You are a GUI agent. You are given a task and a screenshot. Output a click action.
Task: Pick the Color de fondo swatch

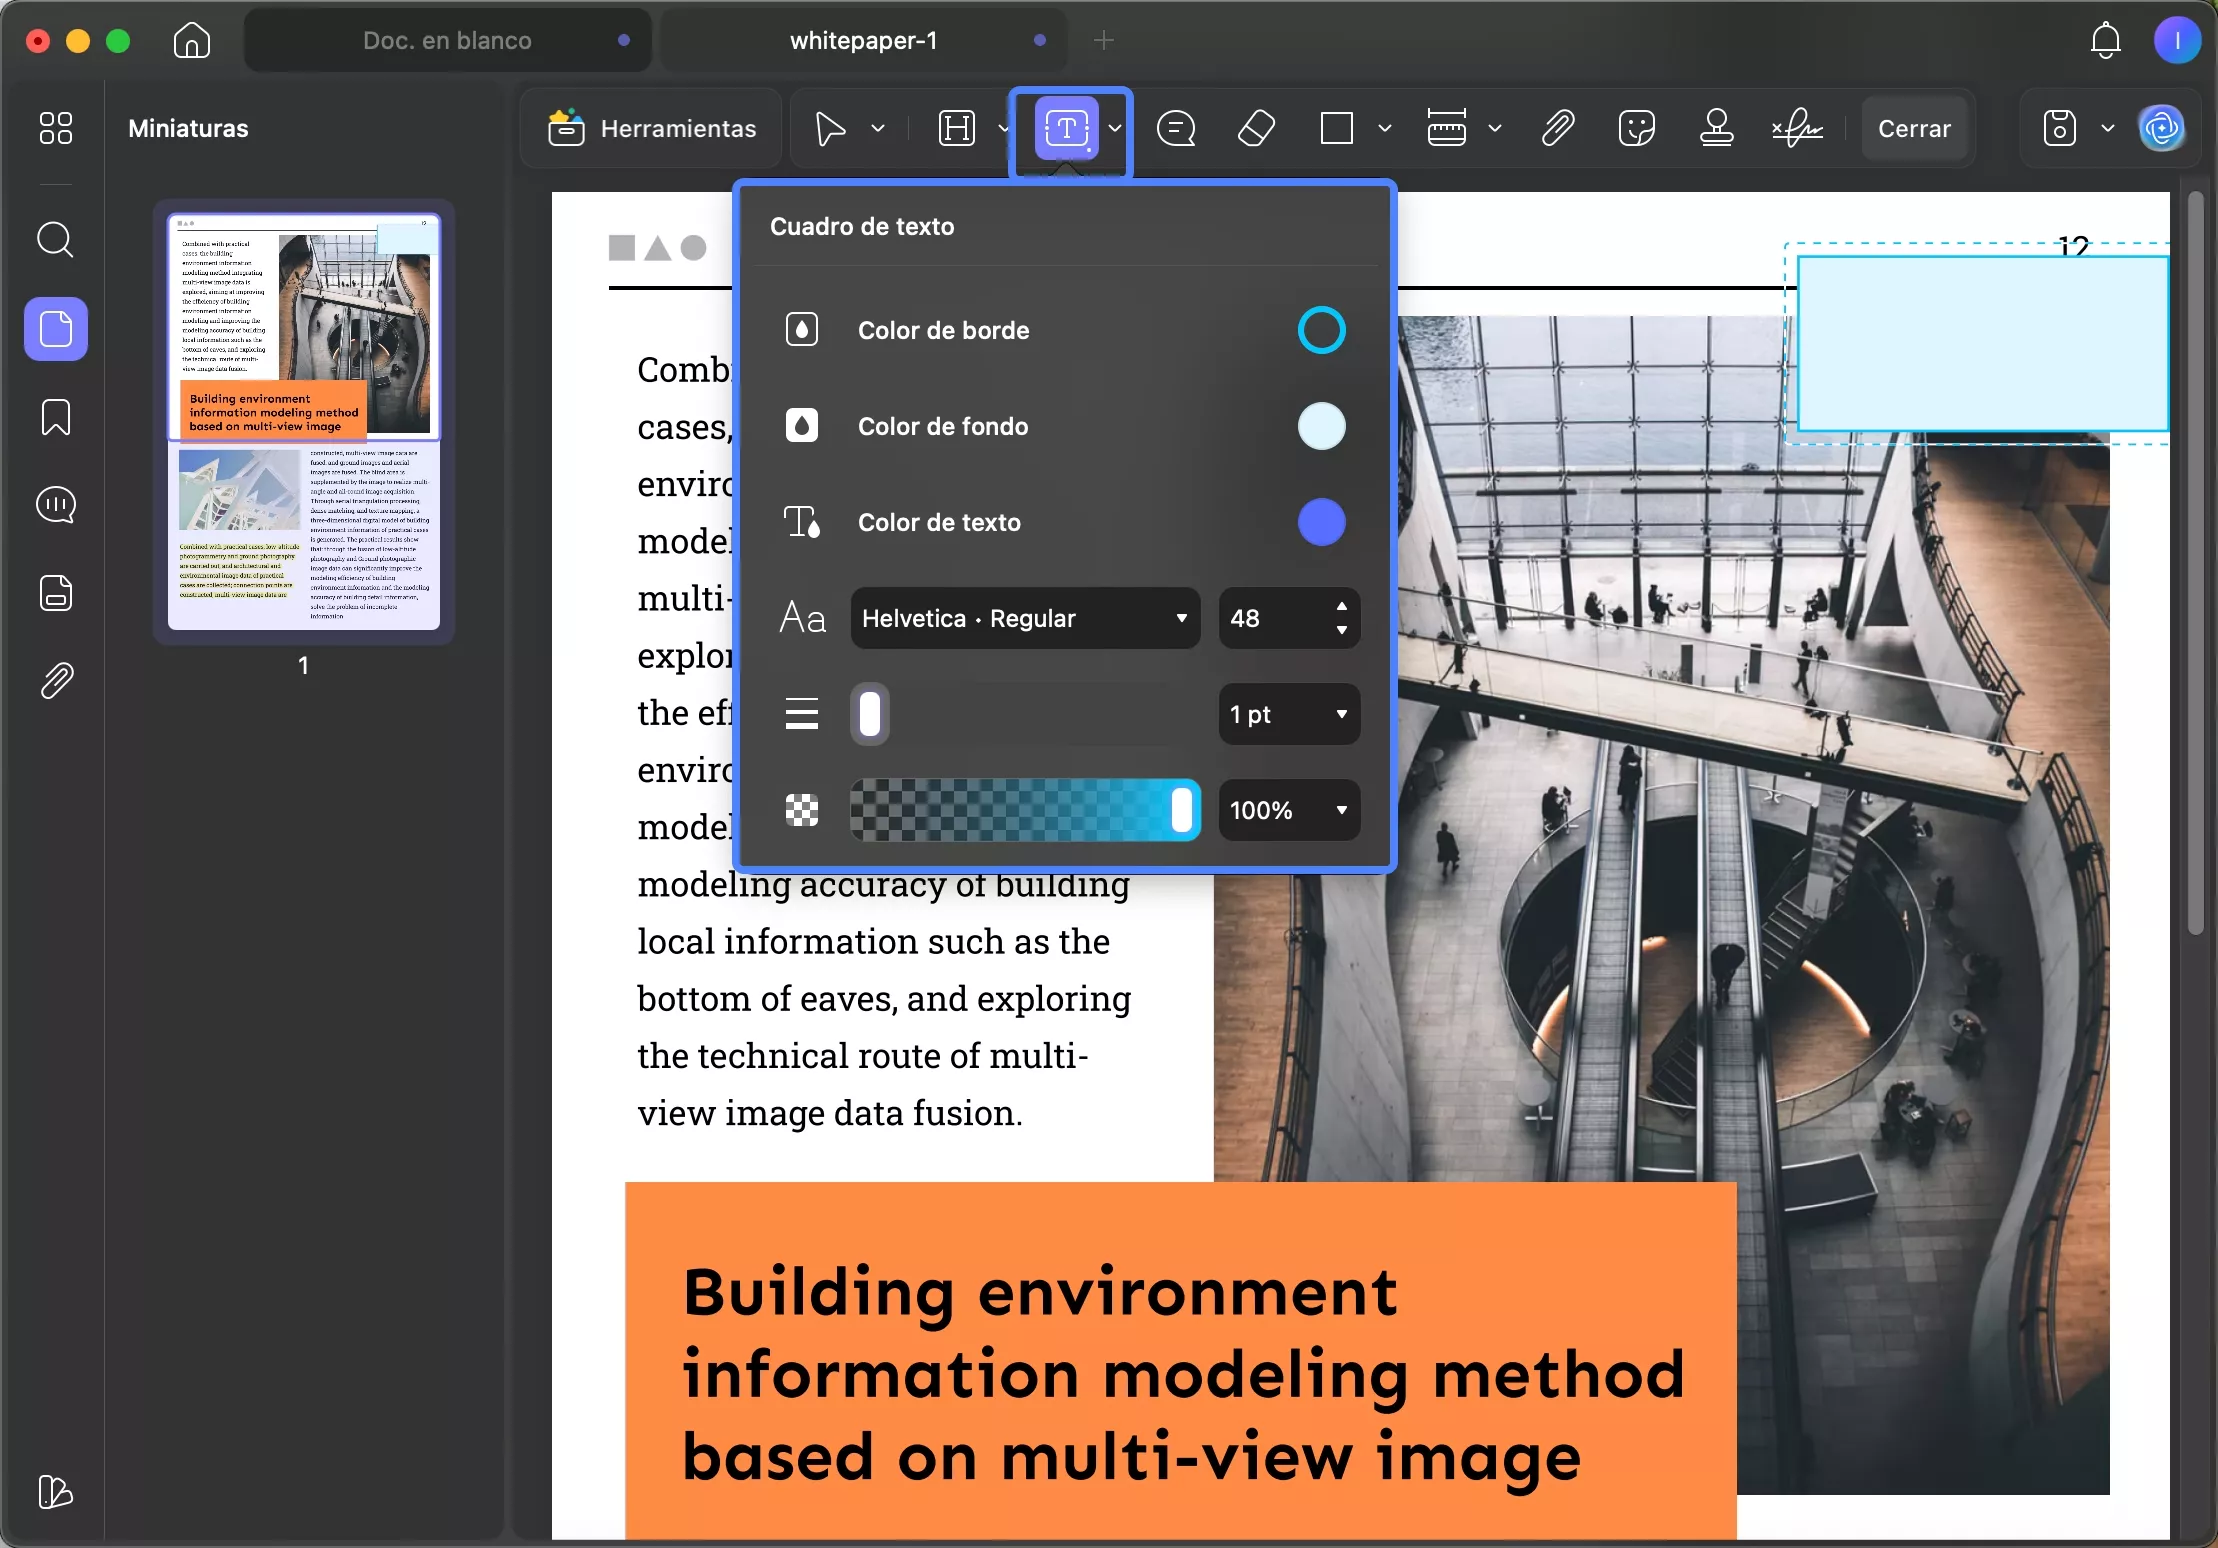point(1321,426)
